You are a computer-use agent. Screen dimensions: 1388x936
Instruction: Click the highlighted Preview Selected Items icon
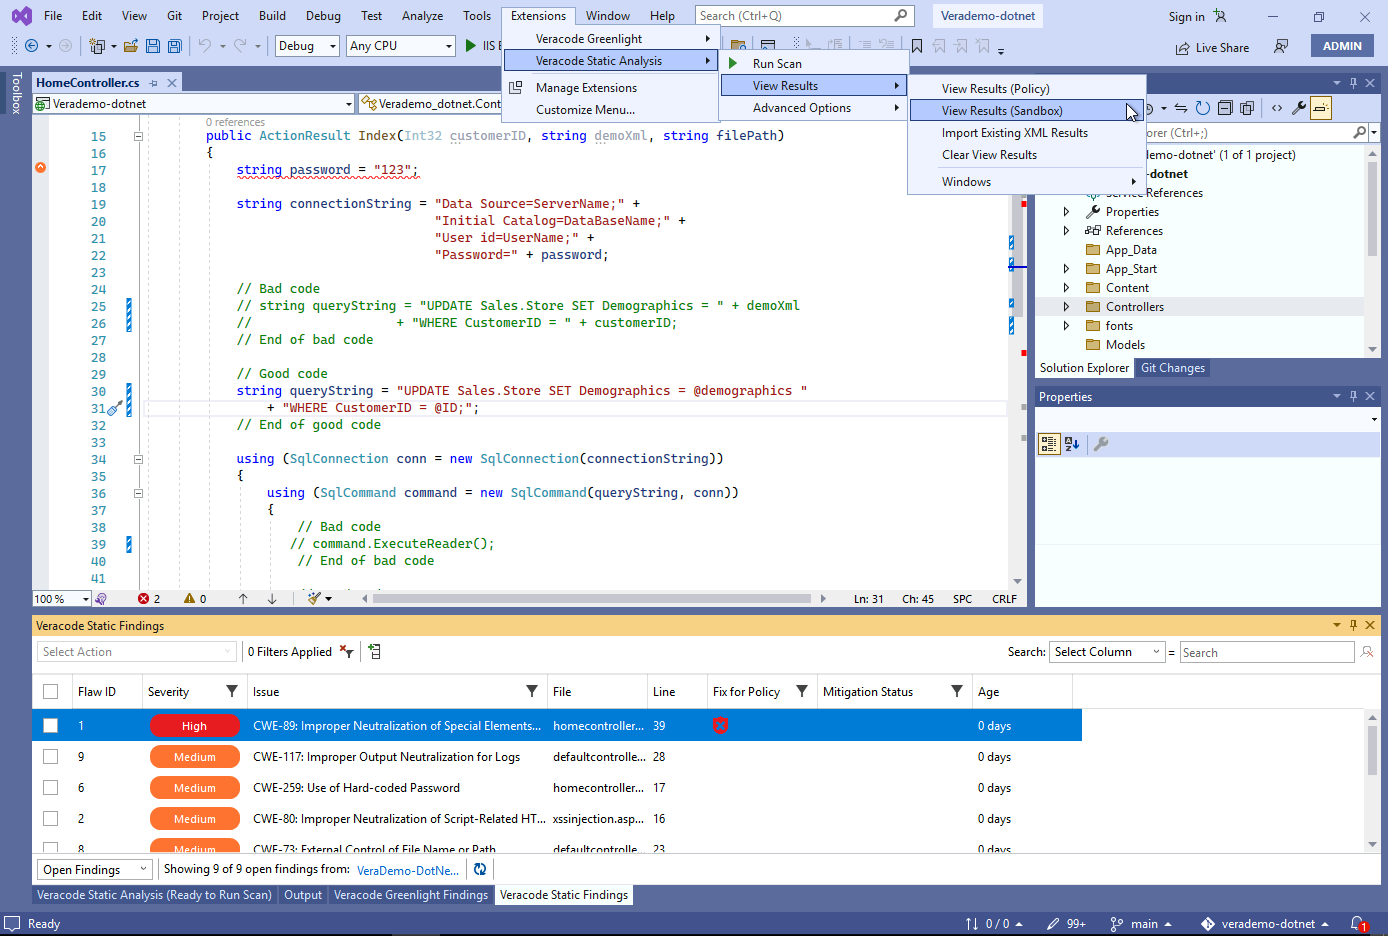[x=1321, y=108]
